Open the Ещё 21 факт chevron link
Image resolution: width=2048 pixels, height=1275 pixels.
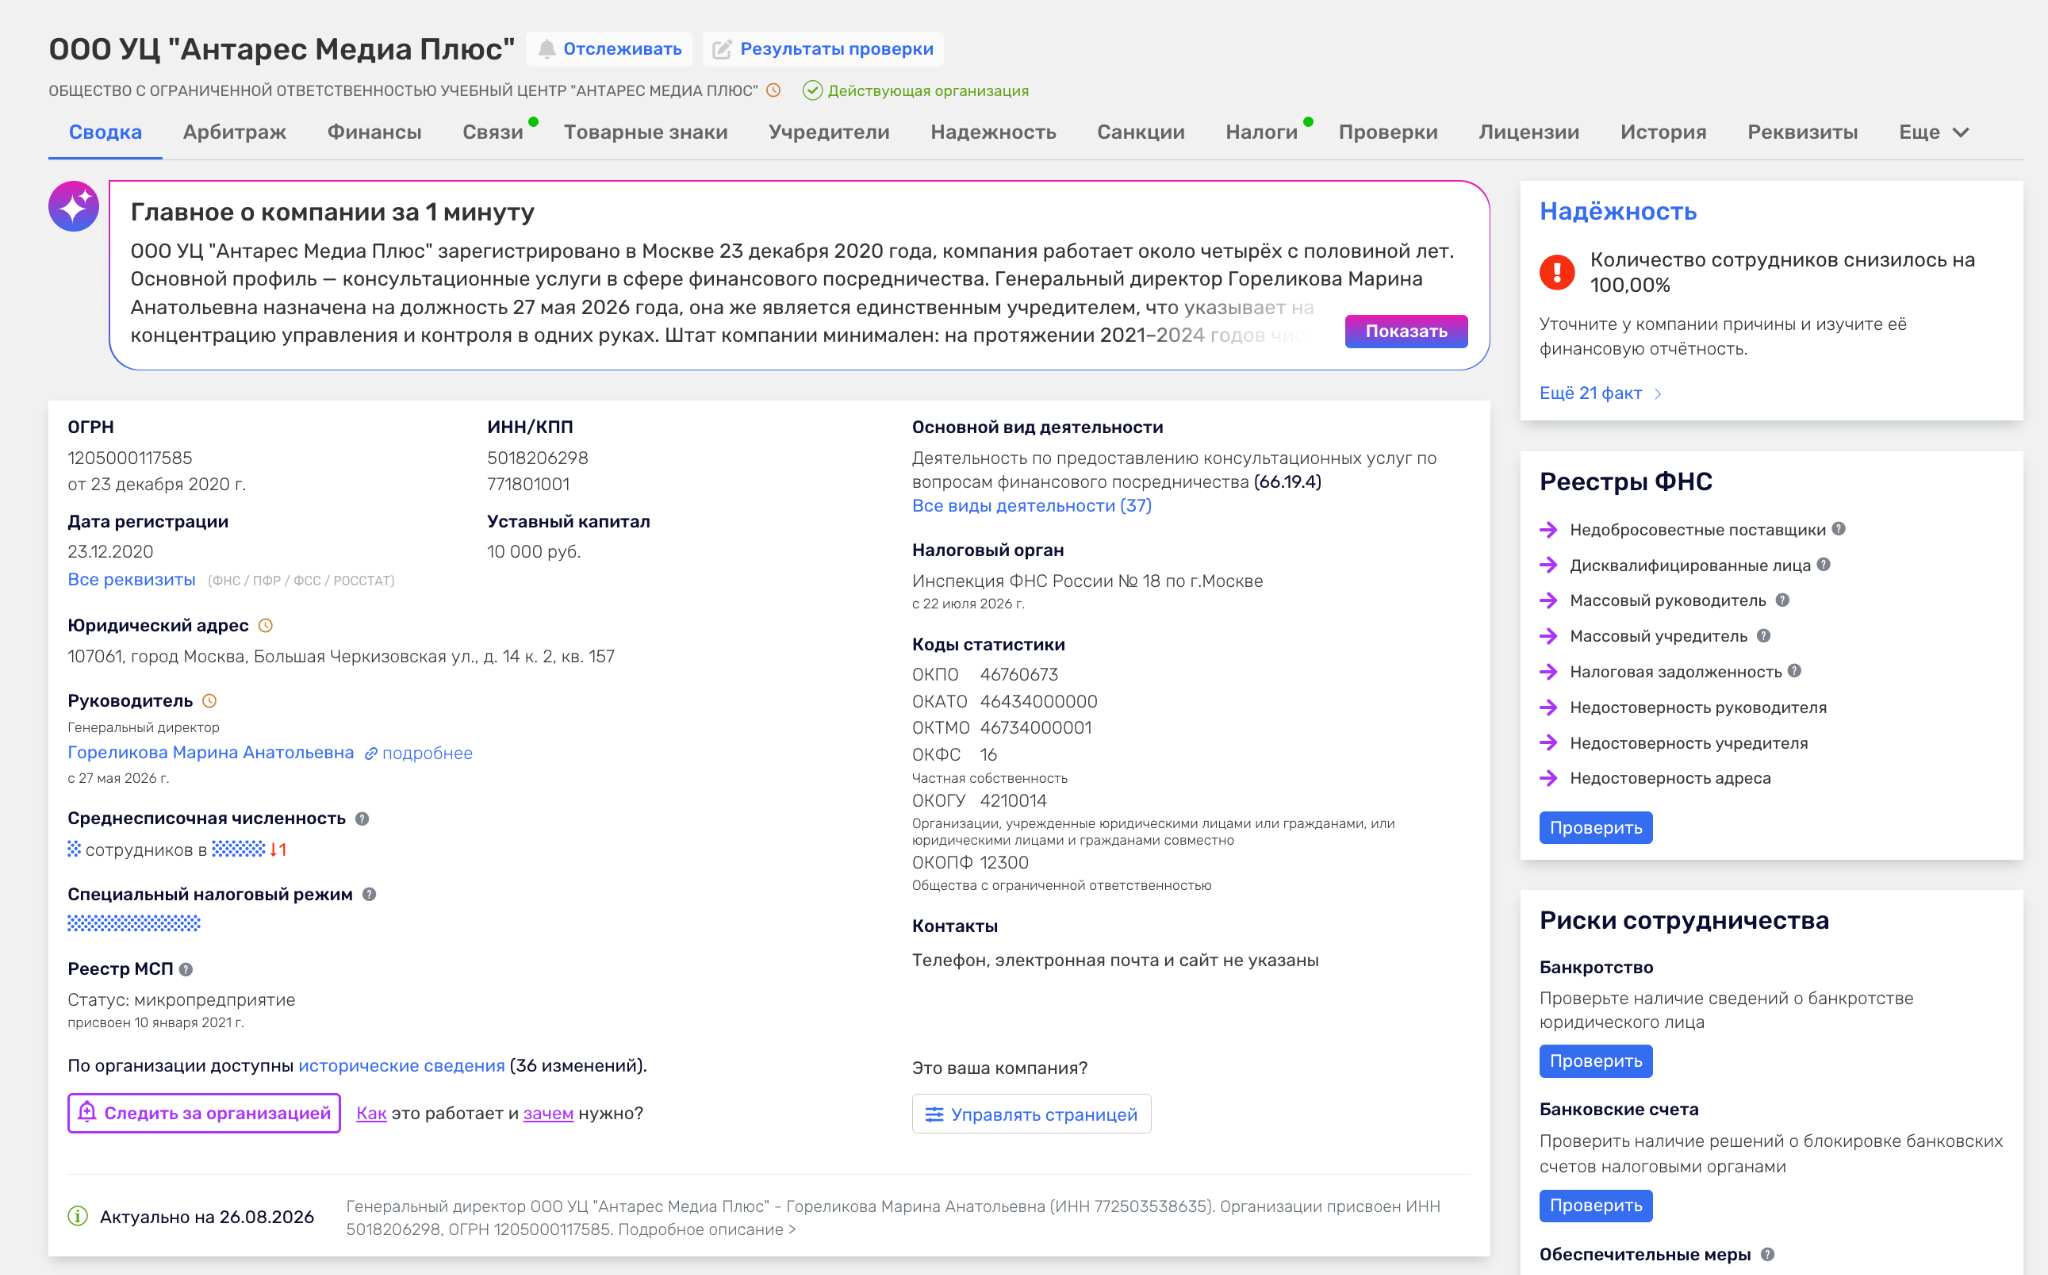tap(1601, 393)
